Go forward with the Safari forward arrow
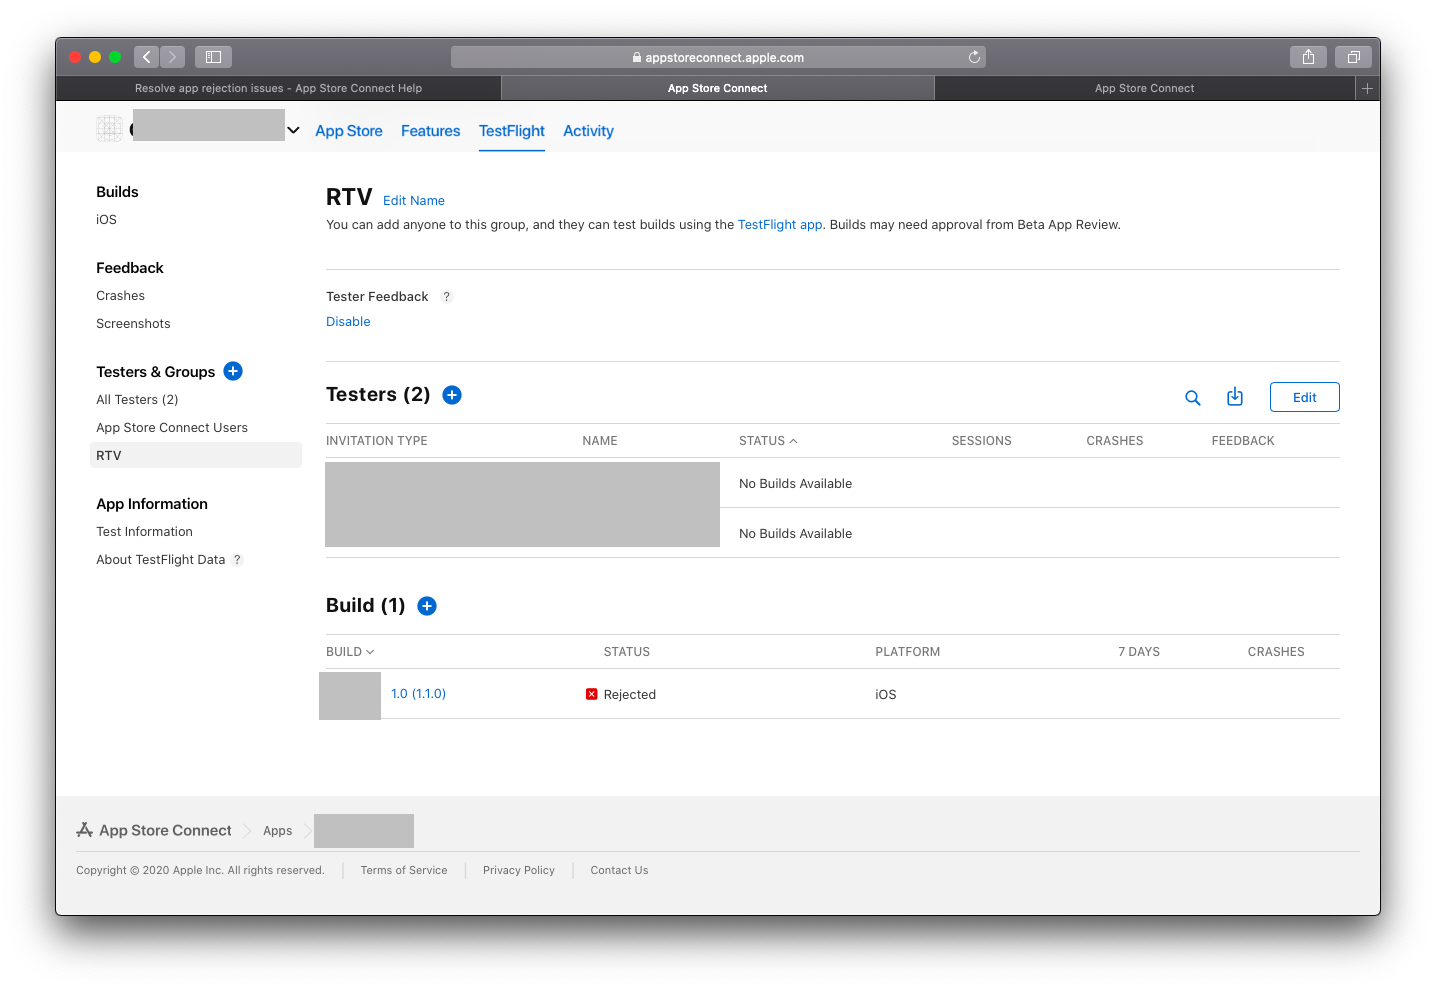 tap(173, 57)
